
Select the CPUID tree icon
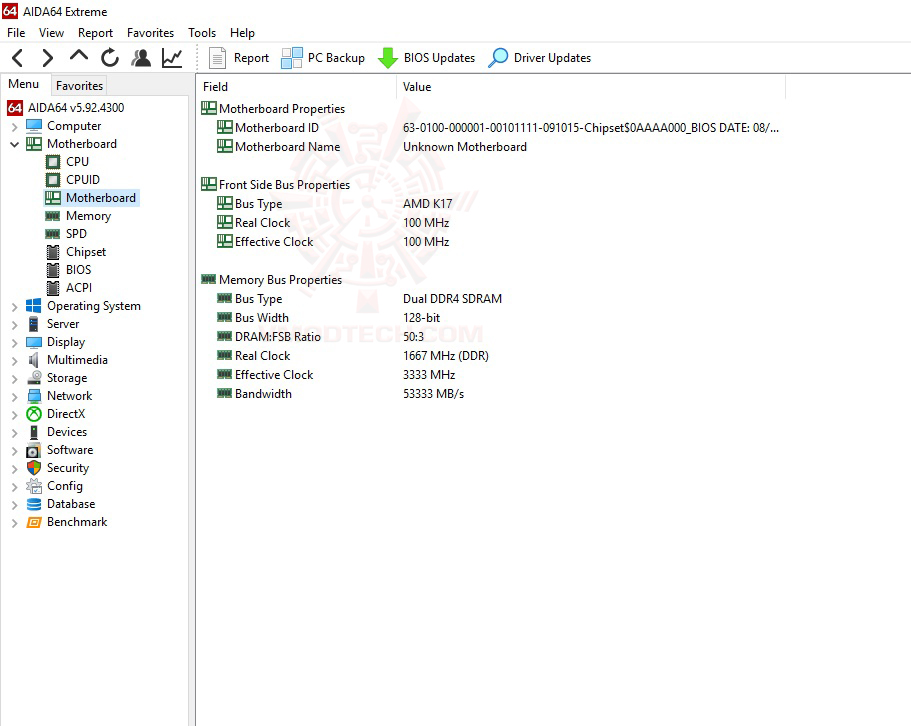(x=53, y=180)
